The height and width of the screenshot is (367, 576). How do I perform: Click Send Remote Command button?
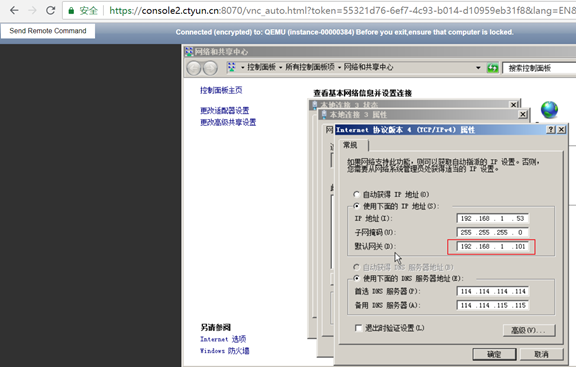point(48,31)
